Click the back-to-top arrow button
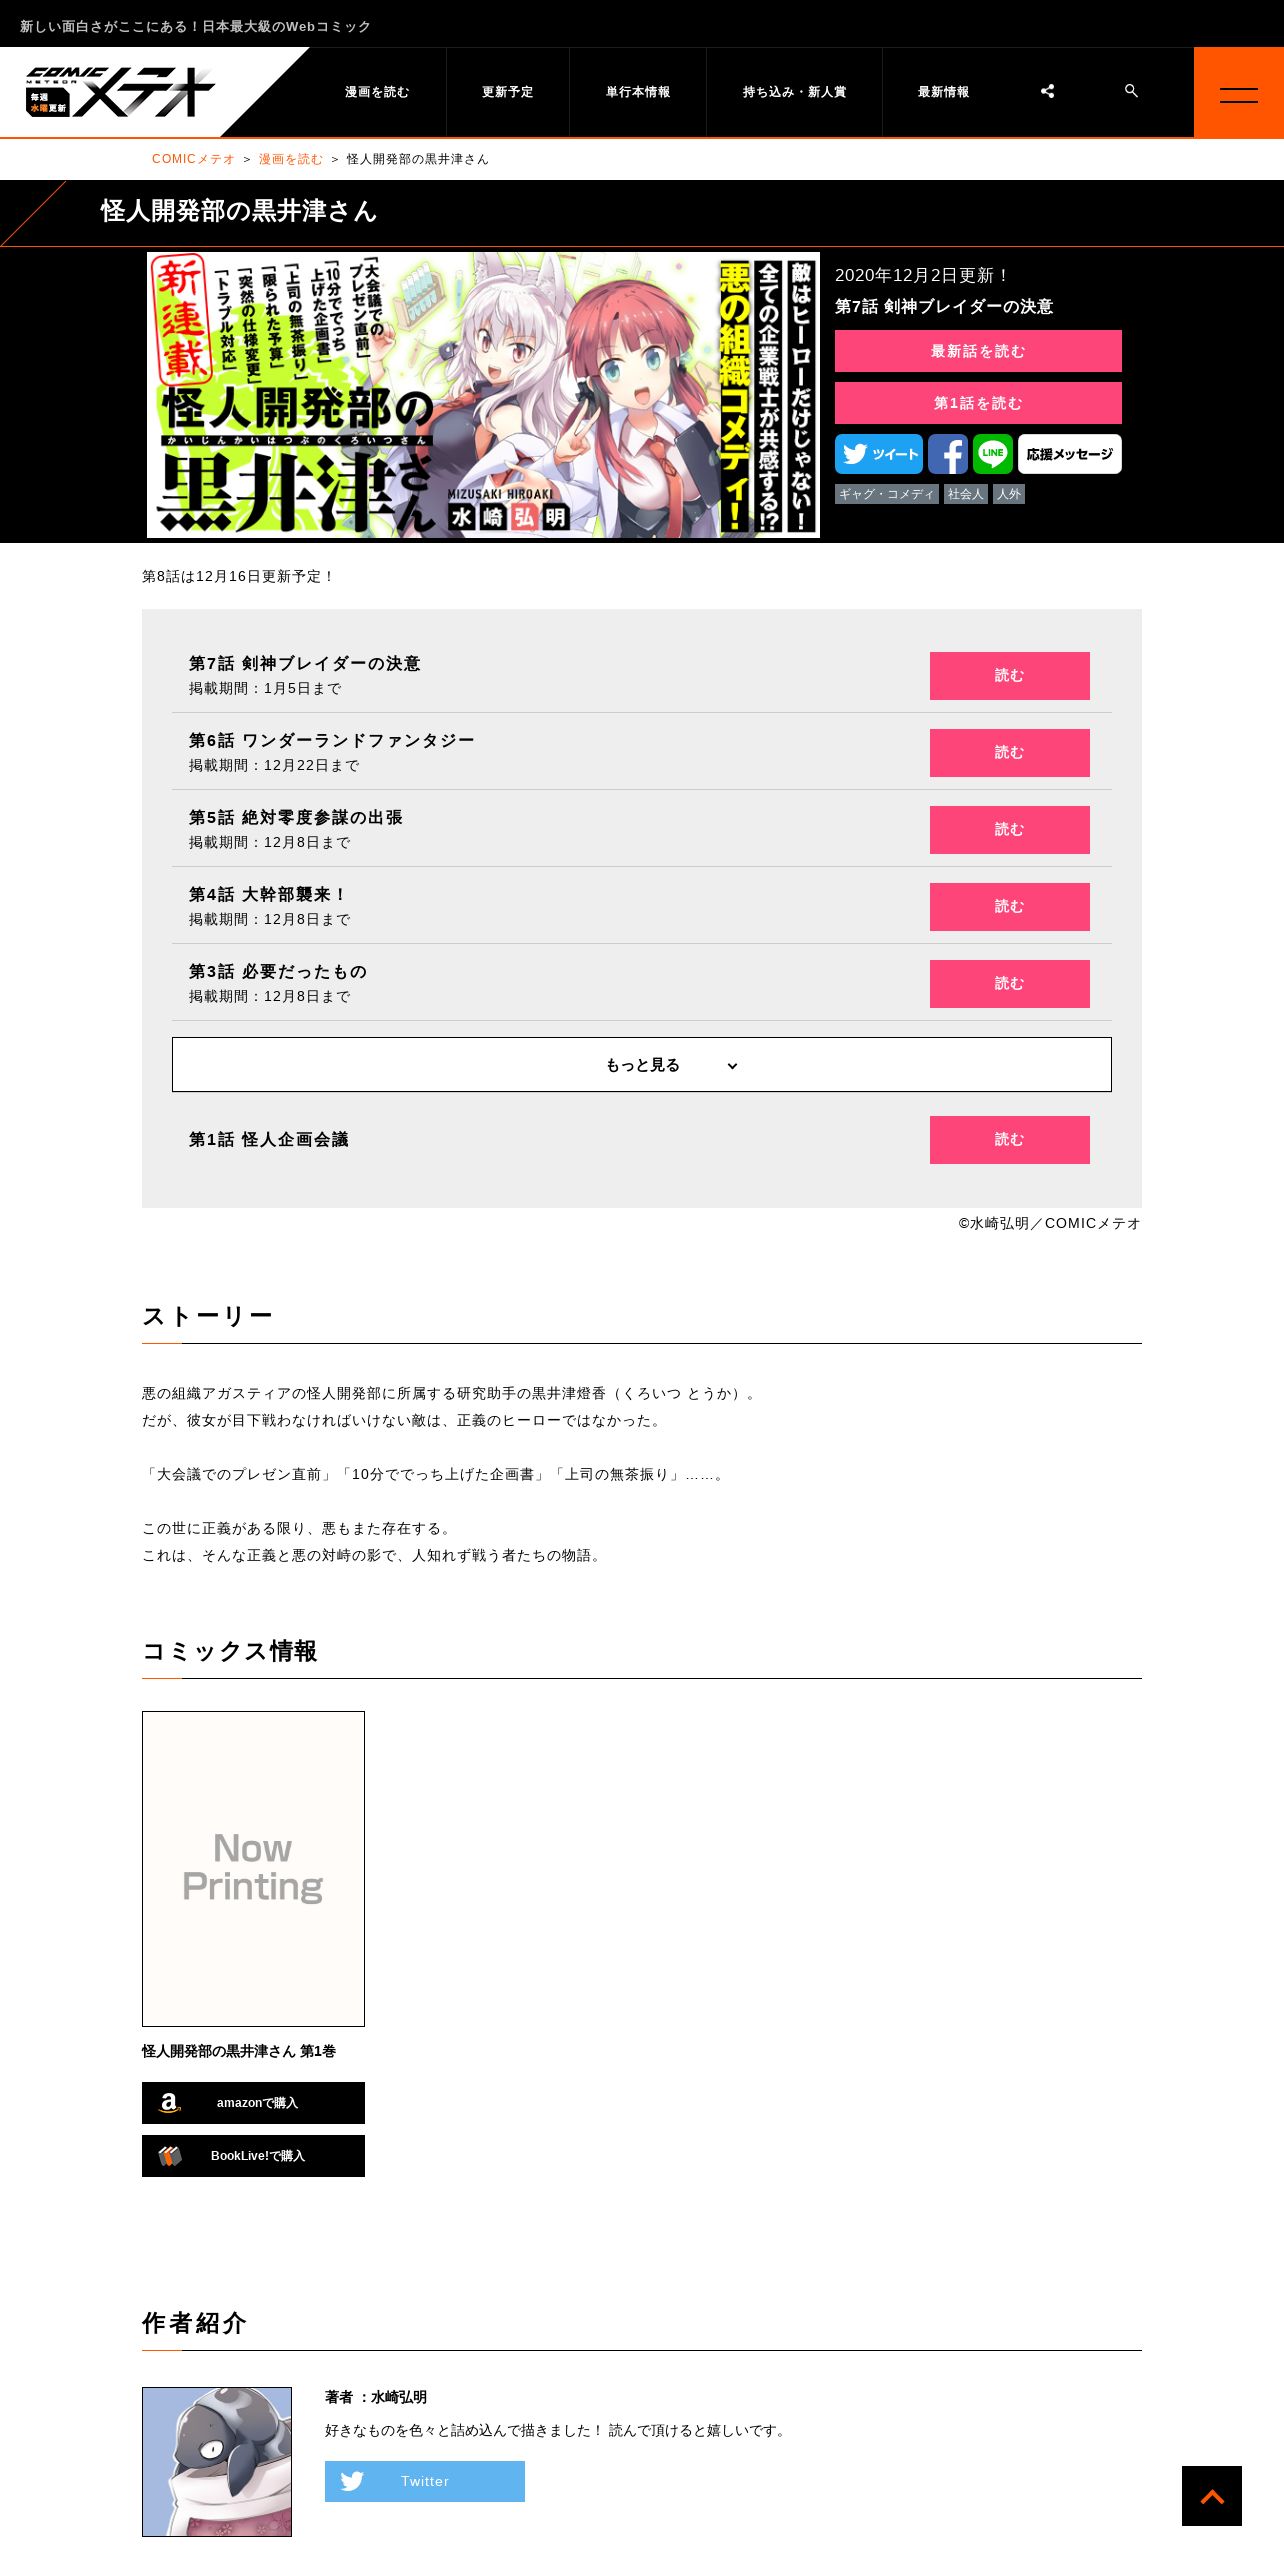 tap(1212, 2496)
